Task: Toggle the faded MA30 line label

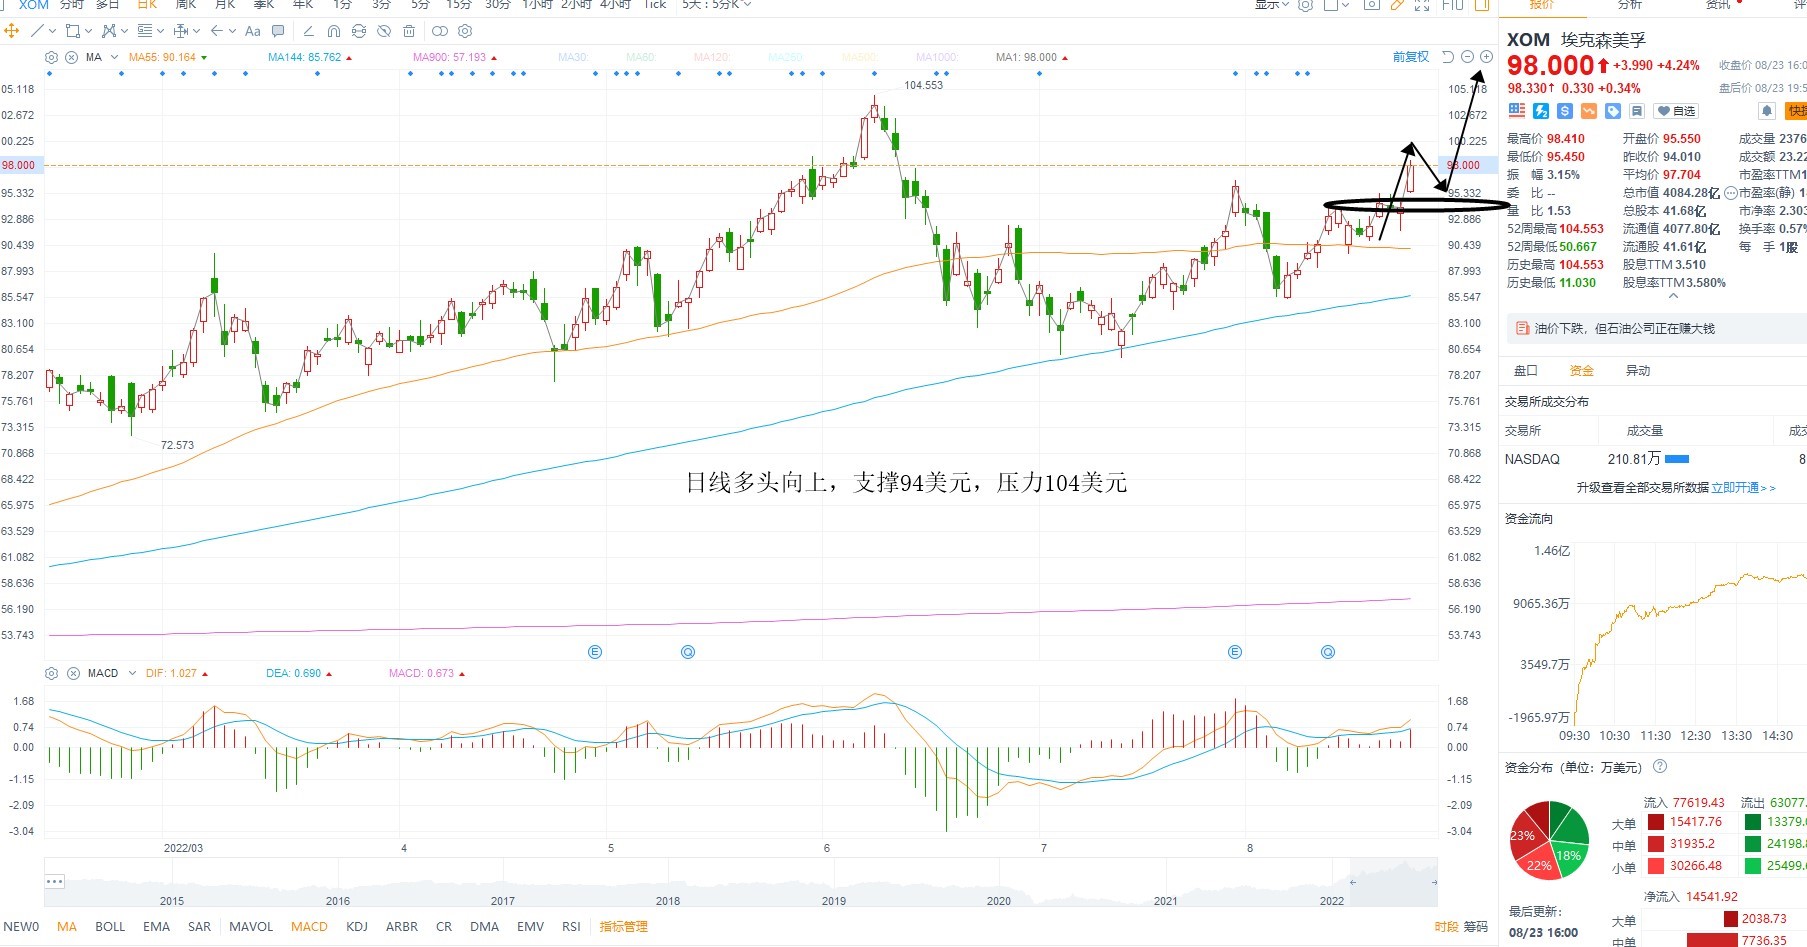Action: [x=573, y=57]
